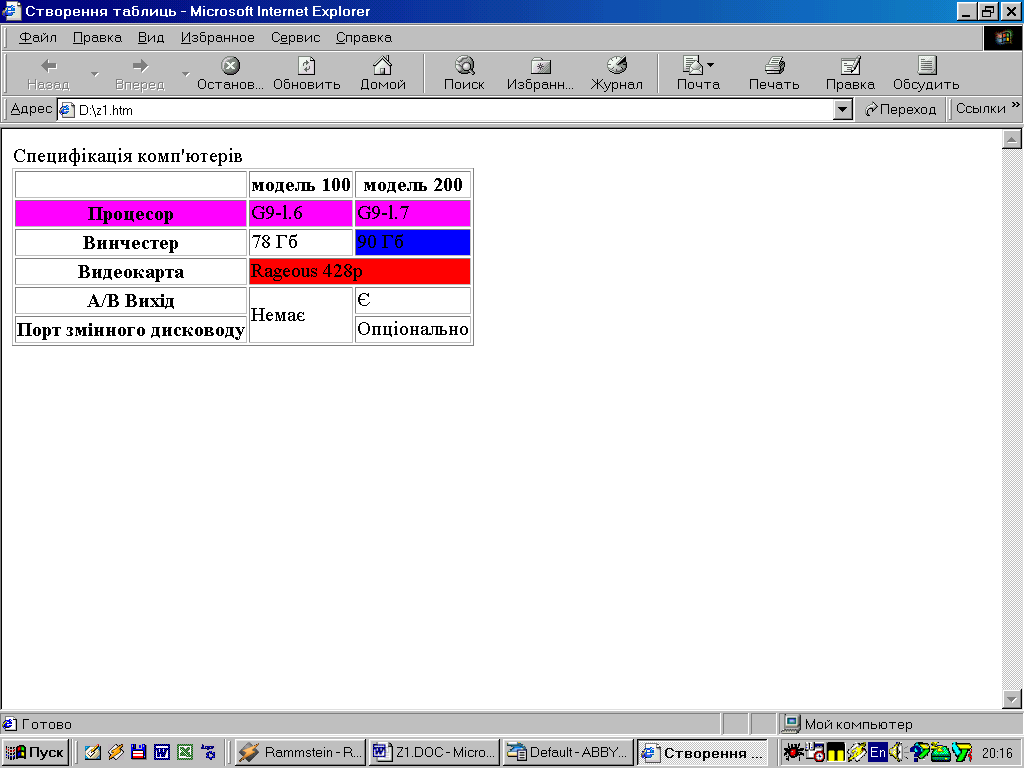The height and width of the screenshot is (768, 1024).
Task: Click the address field showing D:\z1.htm
Action: pos(445,110)
